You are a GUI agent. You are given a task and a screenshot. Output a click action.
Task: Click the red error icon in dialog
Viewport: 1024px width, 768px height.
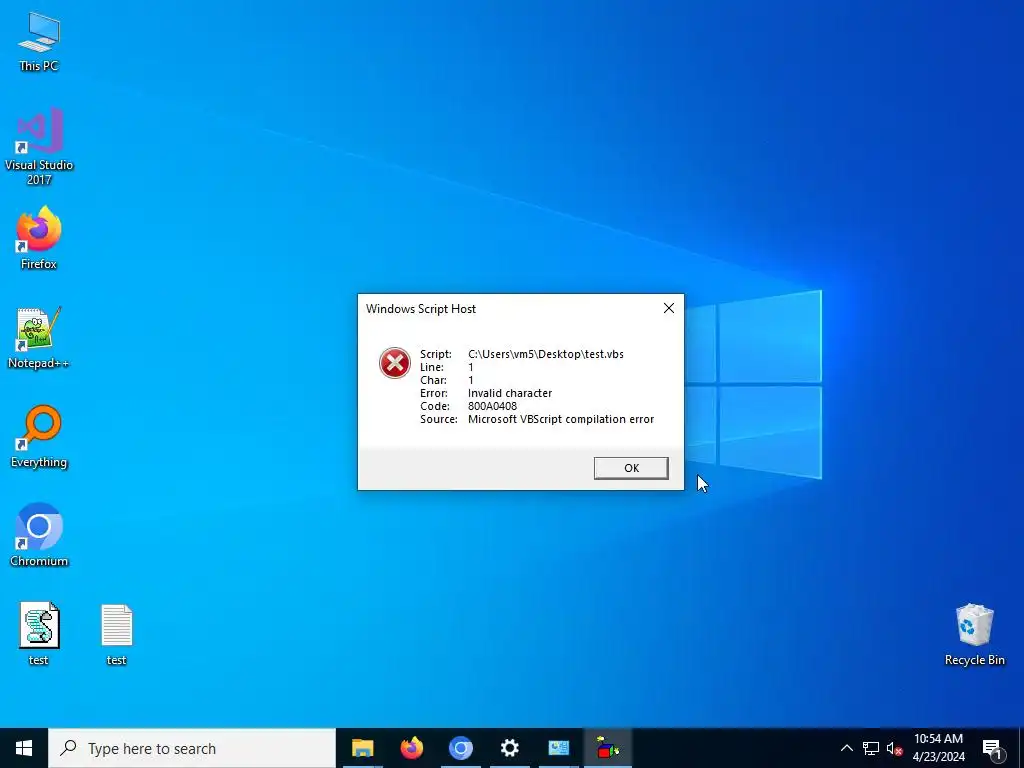[x=395, y=363]
